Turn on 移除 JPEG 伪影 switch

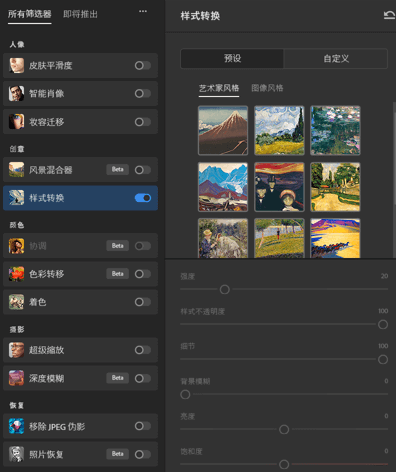(x=143, y=426)
